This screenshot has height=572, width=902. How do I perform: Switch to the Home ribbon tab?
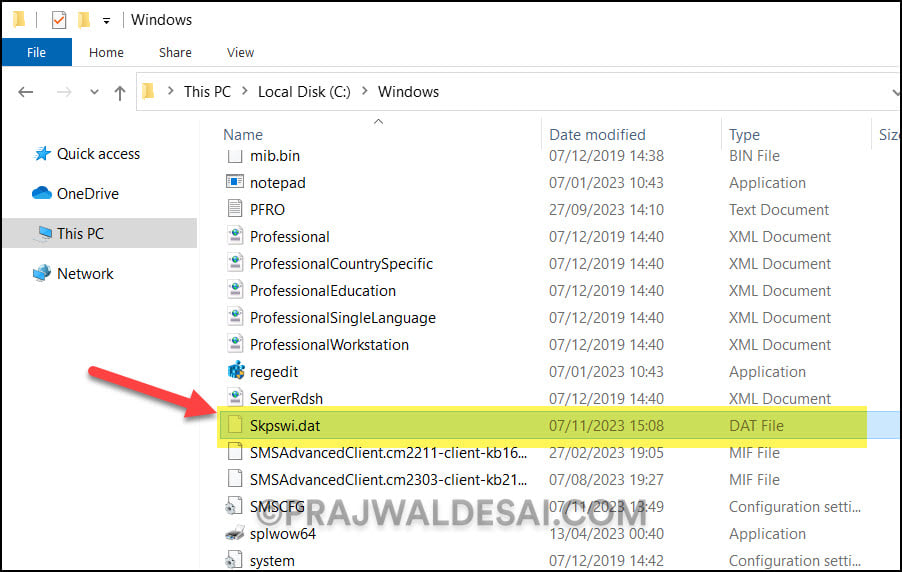[x=106, y=52]
